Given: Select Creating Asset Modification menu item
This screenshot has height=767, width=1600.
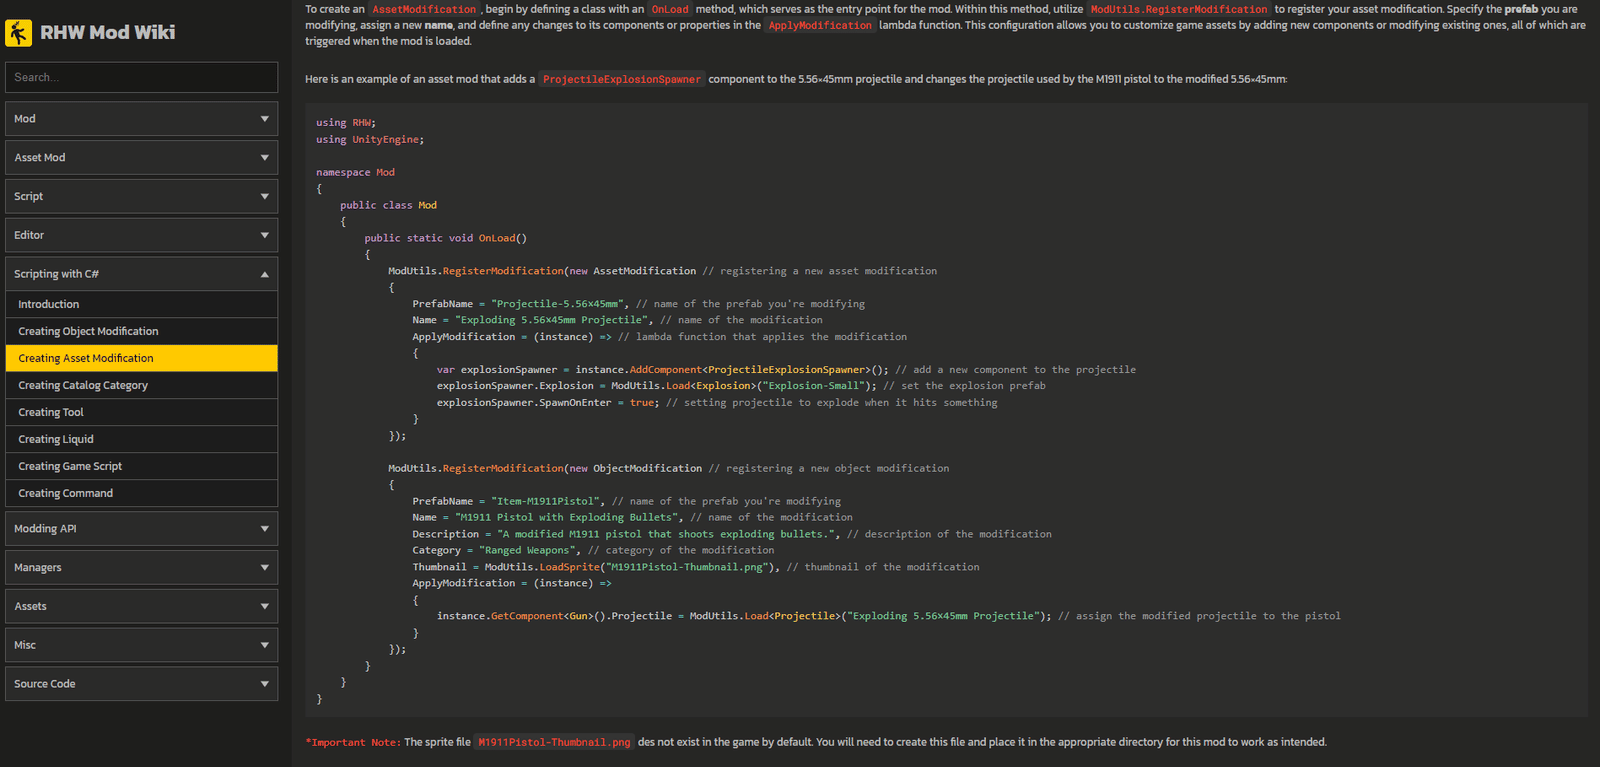Looking at the screenshot, I should 141,358.
